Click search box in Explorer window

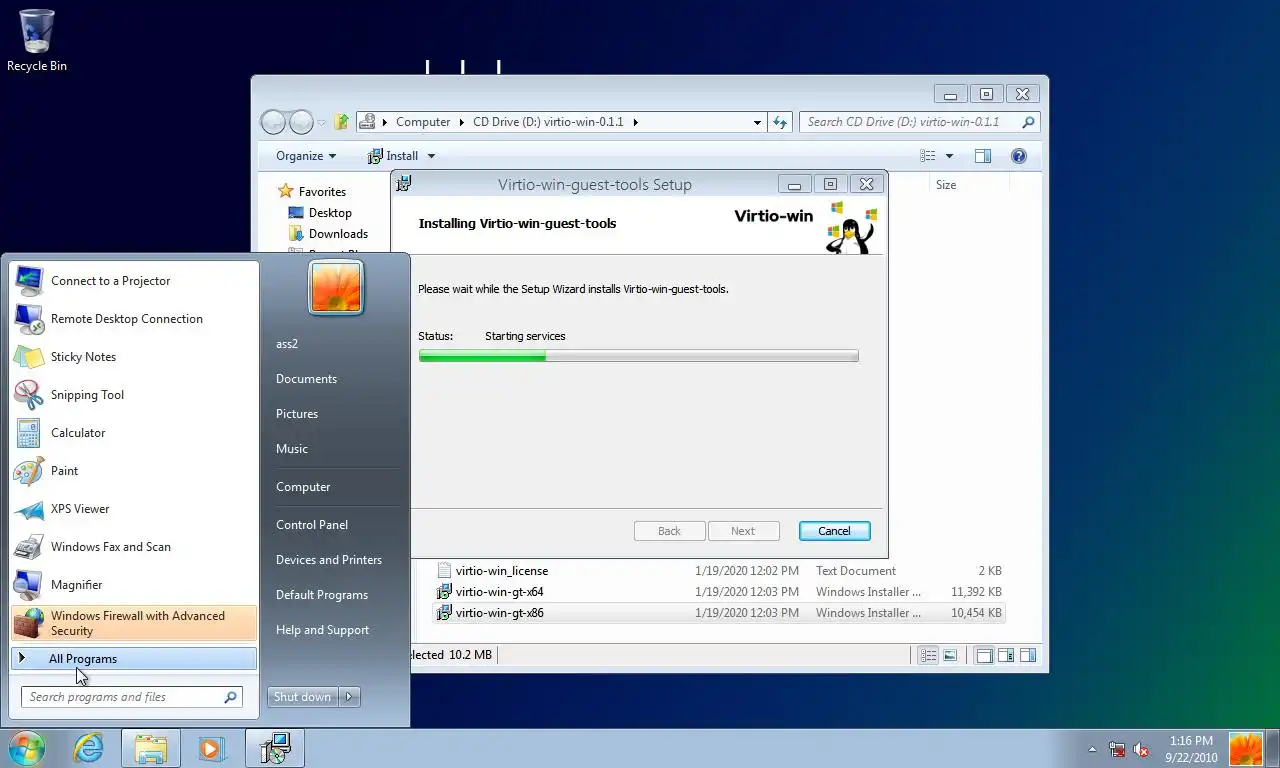click(920, 122)
